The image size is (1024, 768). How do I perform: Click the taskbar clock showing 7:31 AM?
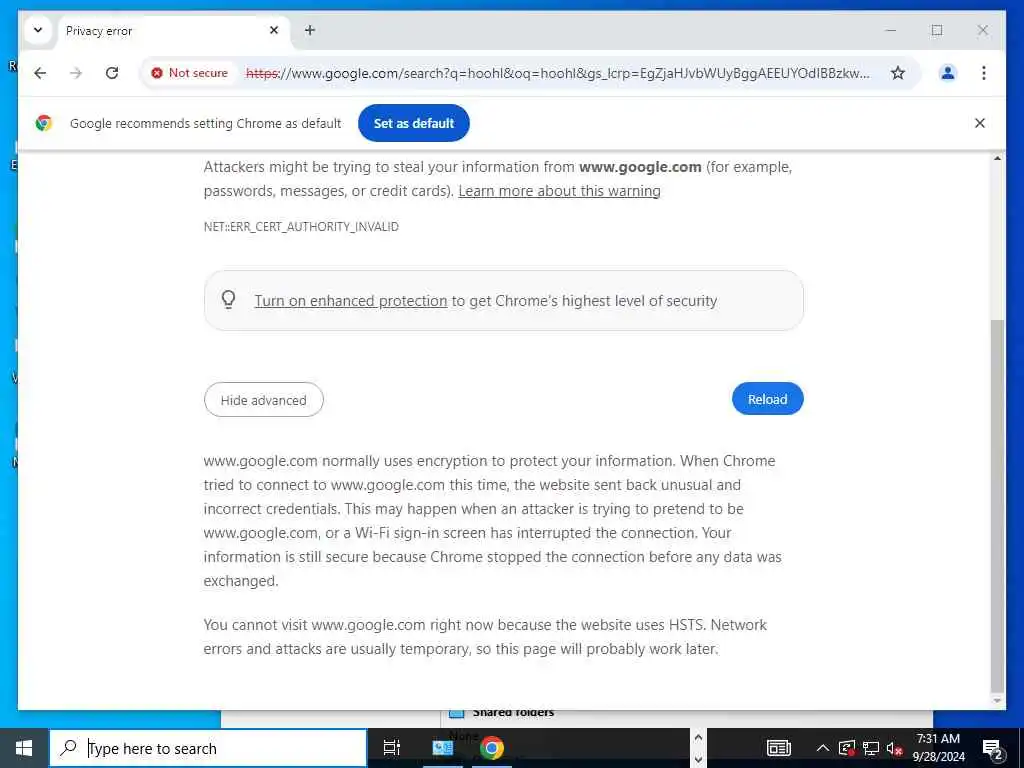(x=938, y=748)
